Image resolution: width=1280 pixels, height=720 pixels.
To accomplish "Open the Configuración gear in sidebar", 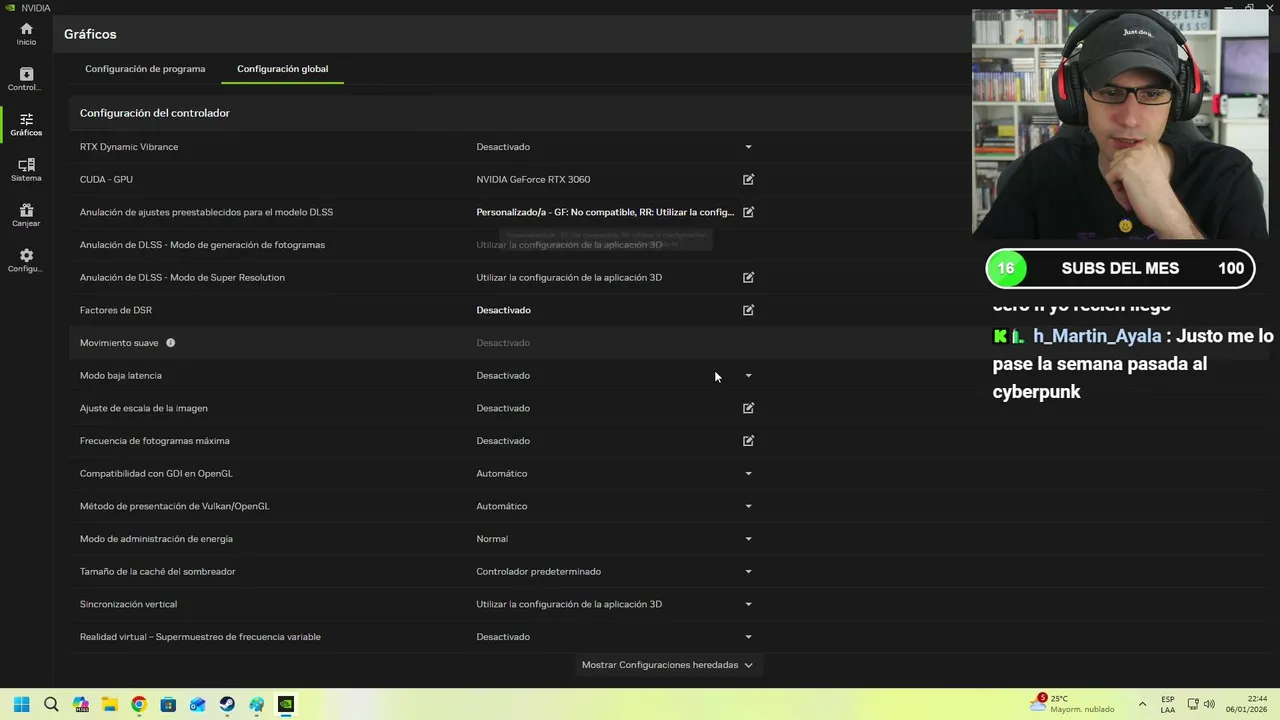I will coord(26,261).
